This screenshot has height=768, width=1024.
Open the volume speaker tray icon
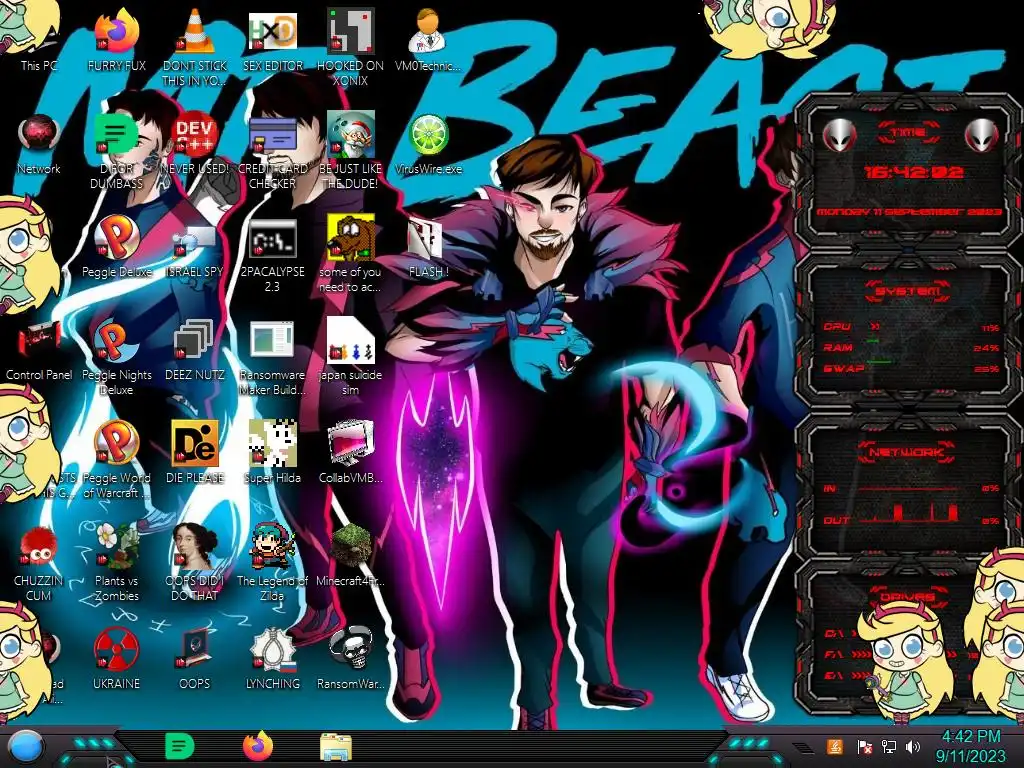pyautogui.click(x=913, y=747)
